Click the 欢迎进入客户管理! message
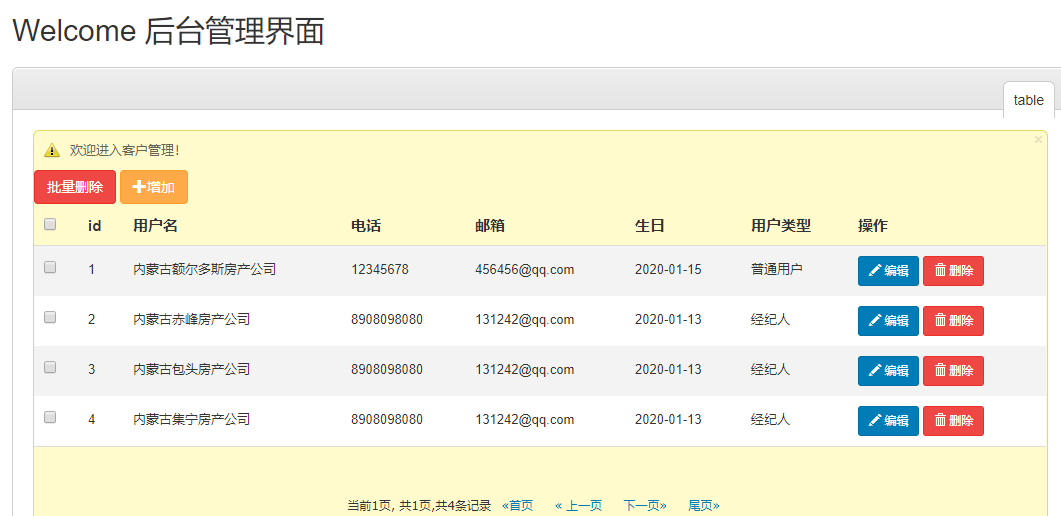 point(125,150)
